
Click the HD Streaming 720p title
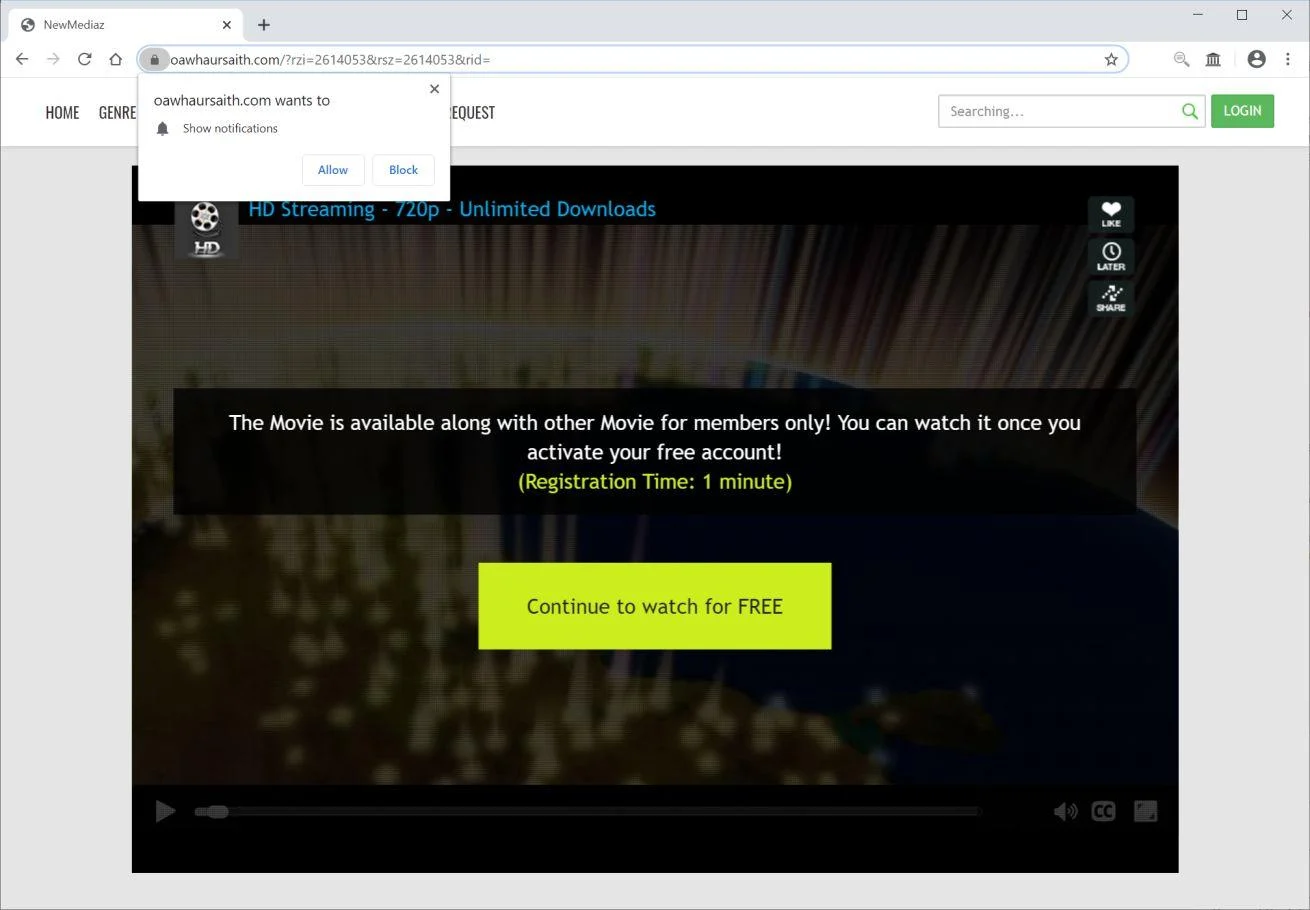[x=452, y=209]
